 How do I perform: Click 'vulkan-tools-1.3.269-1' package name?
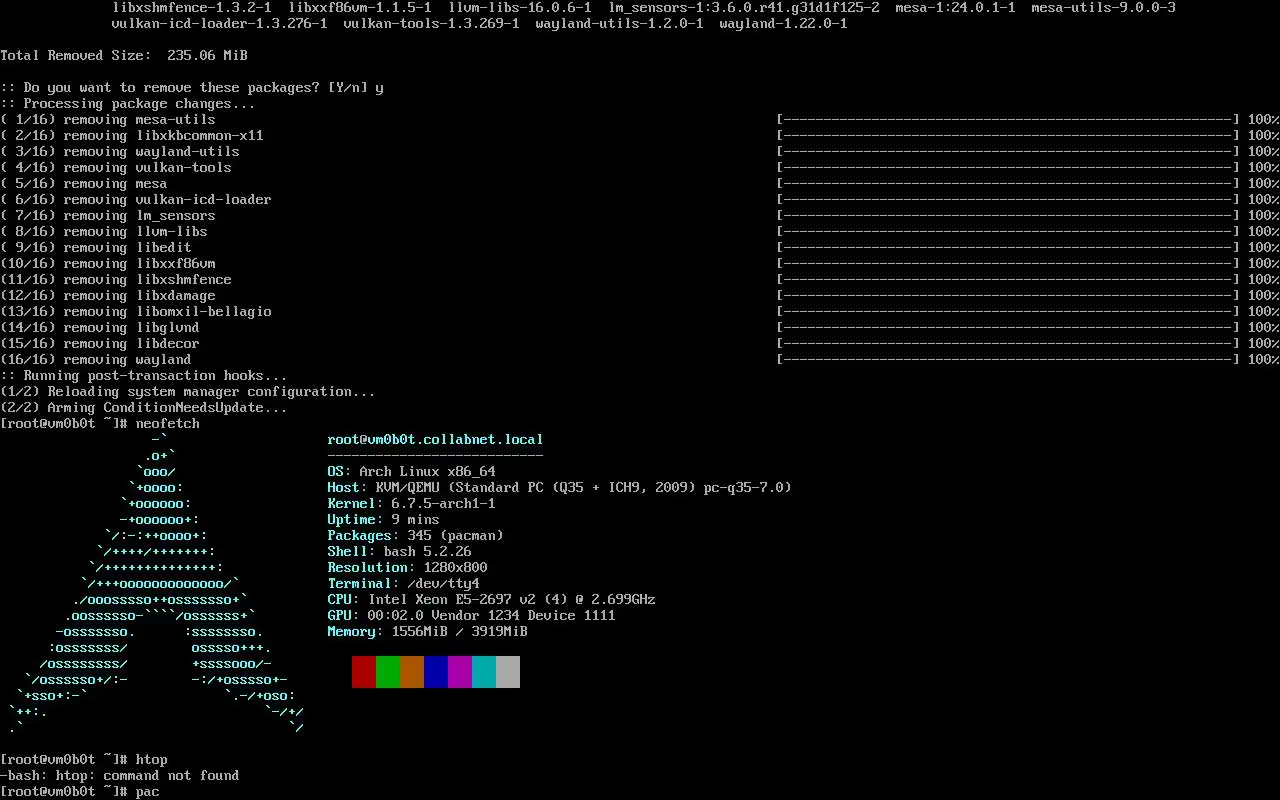tap(432, 24)
